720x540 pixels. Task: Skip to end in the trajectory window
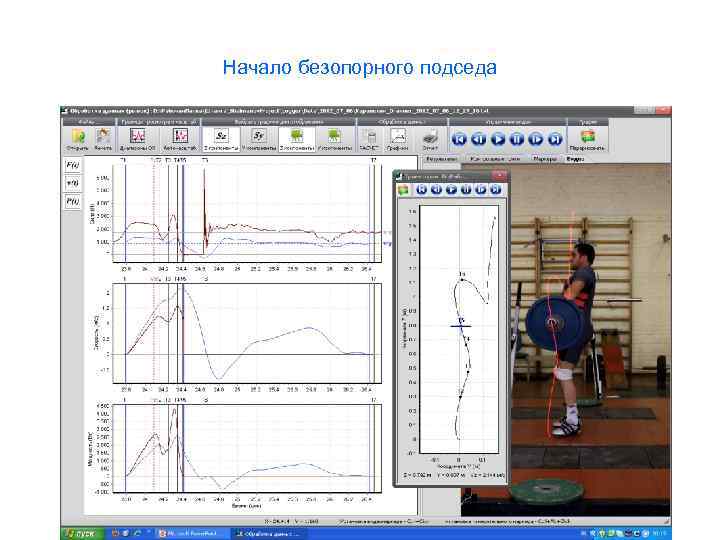tap(495, 190)
